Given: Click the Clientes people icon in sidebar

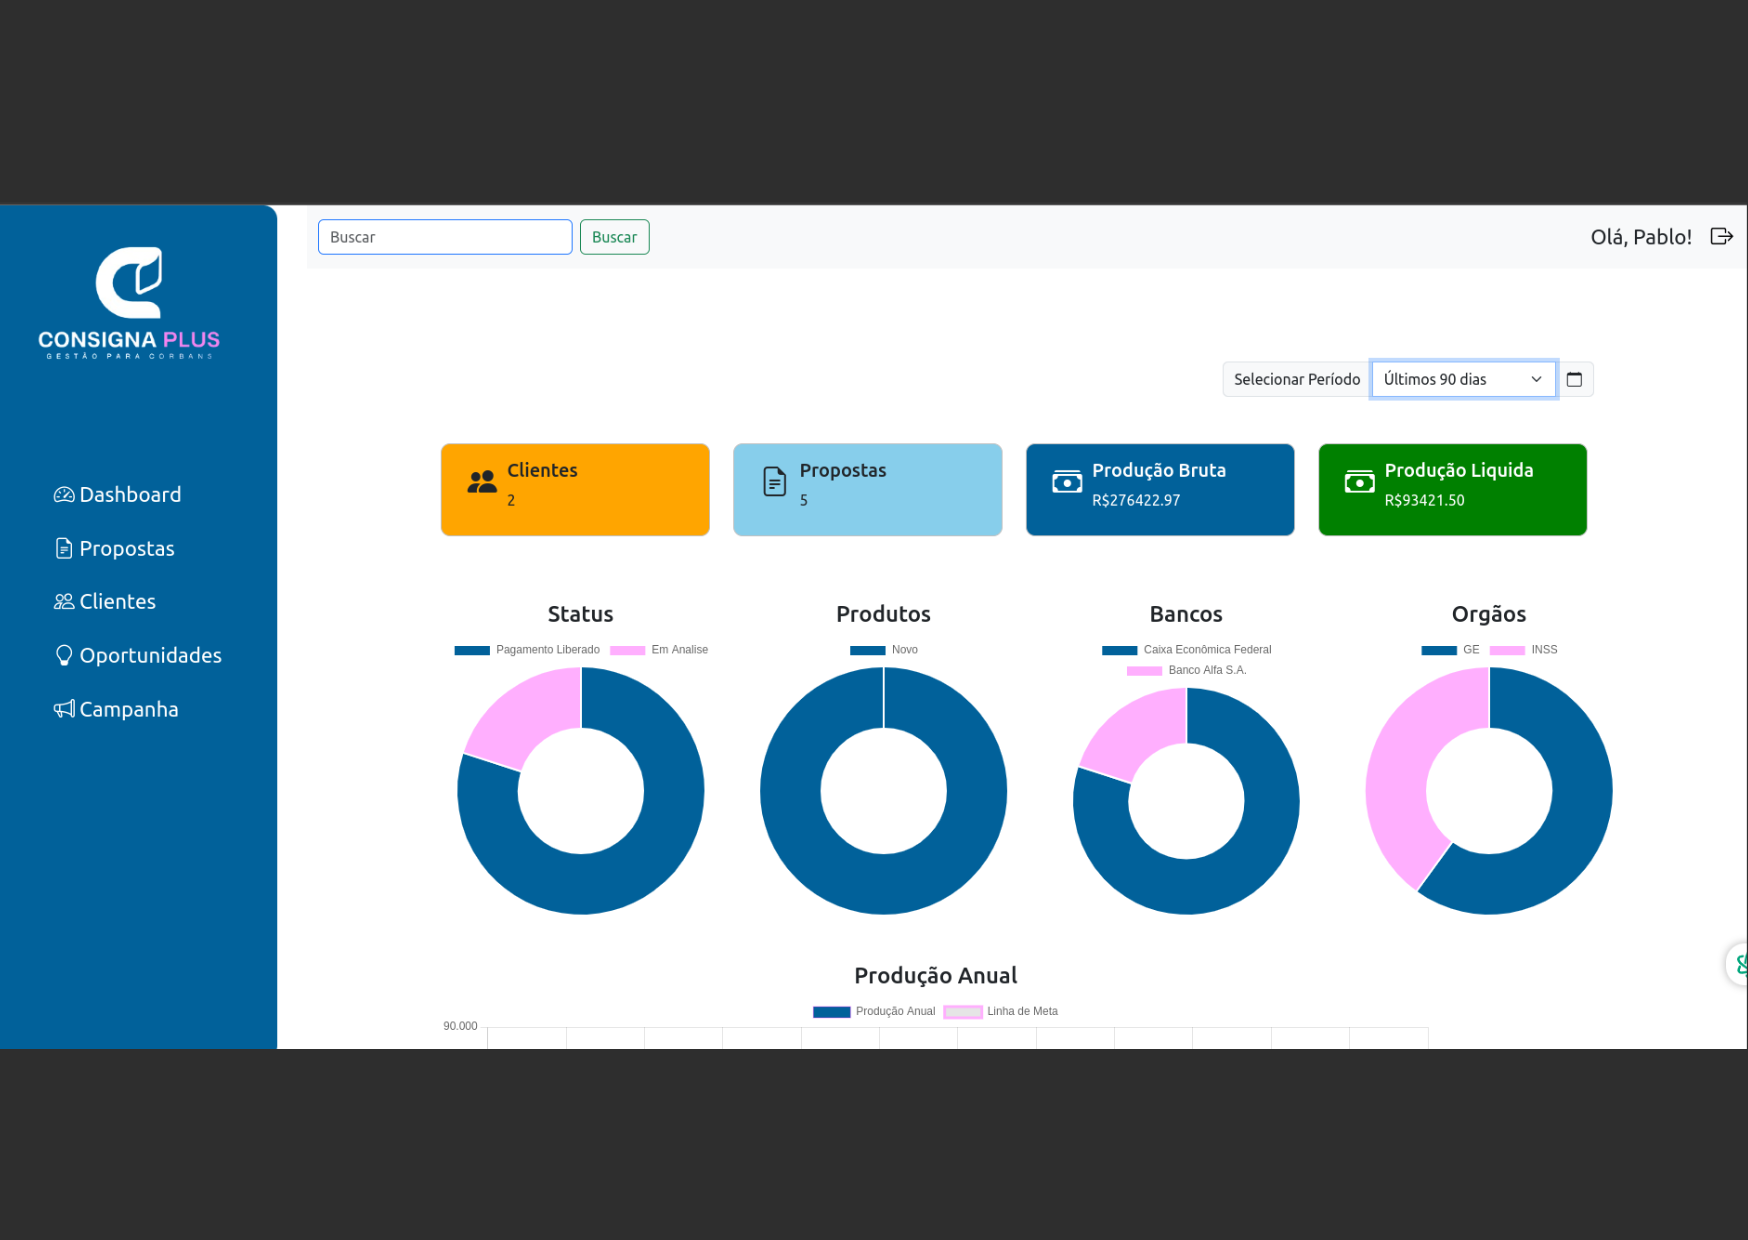Looking at the screenshot, I should click(x=64, y=601).
